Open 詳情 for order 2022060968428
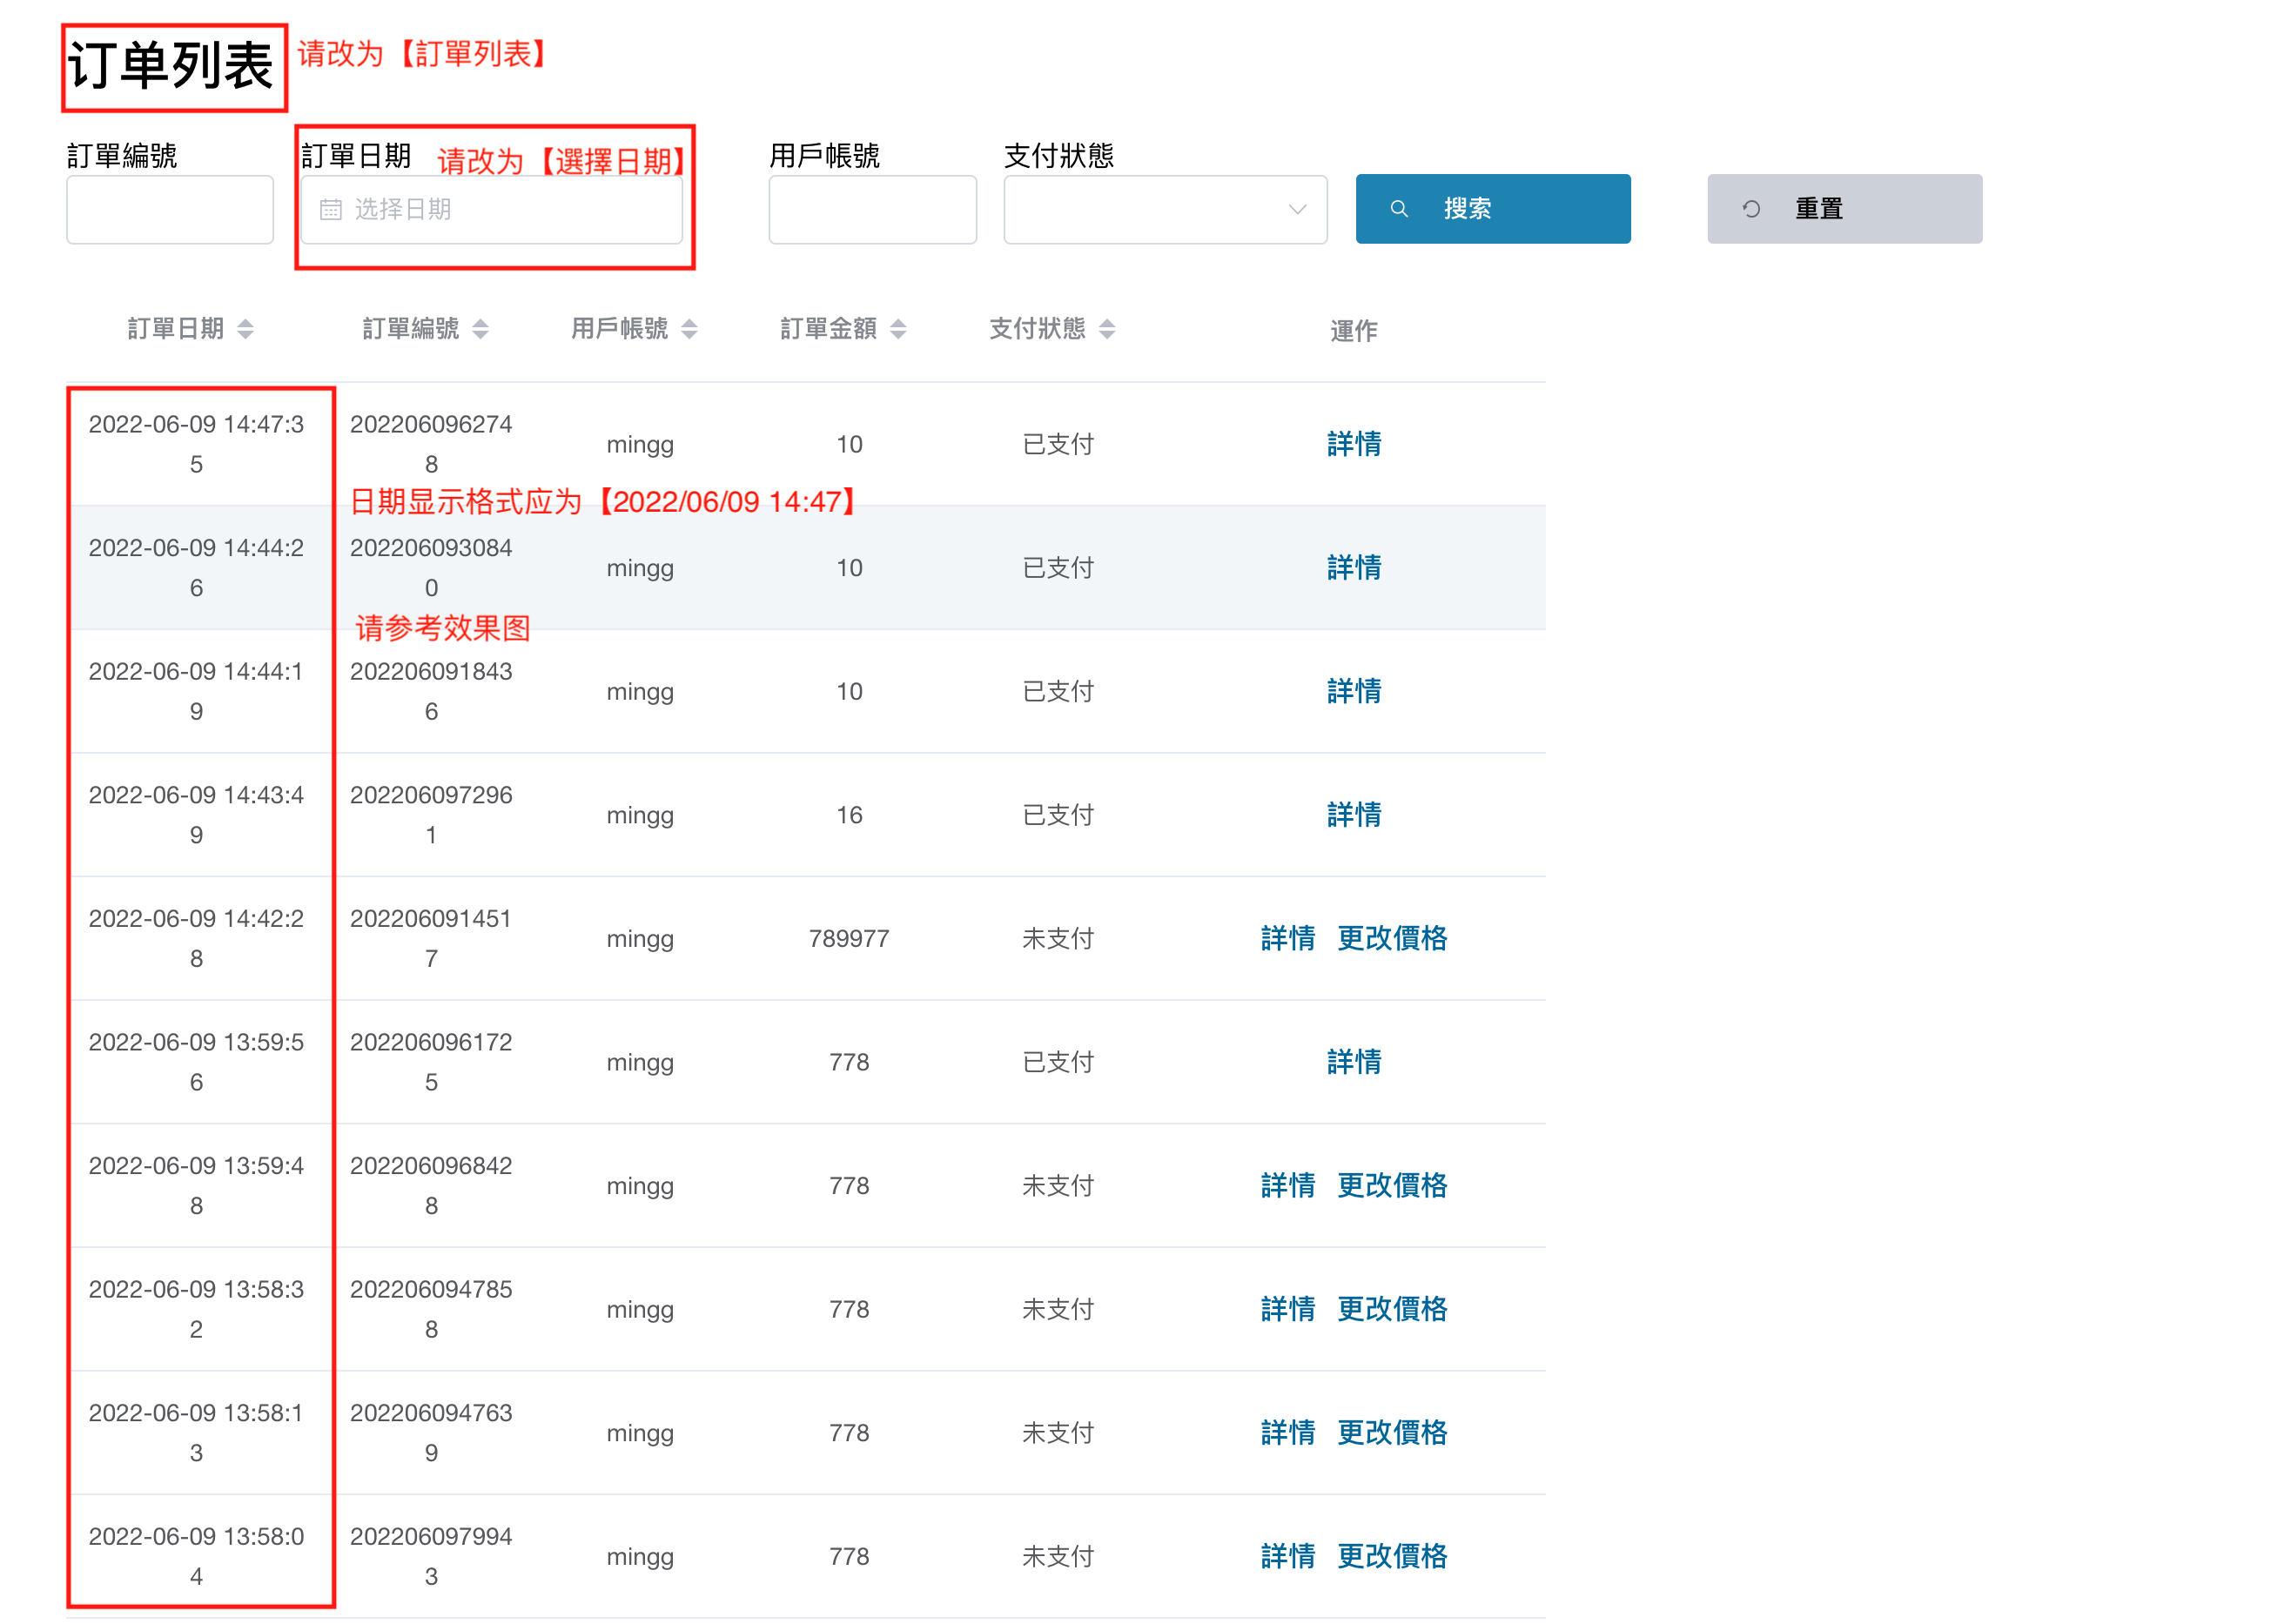2291x1624 pixels. click(1288, 1185)
